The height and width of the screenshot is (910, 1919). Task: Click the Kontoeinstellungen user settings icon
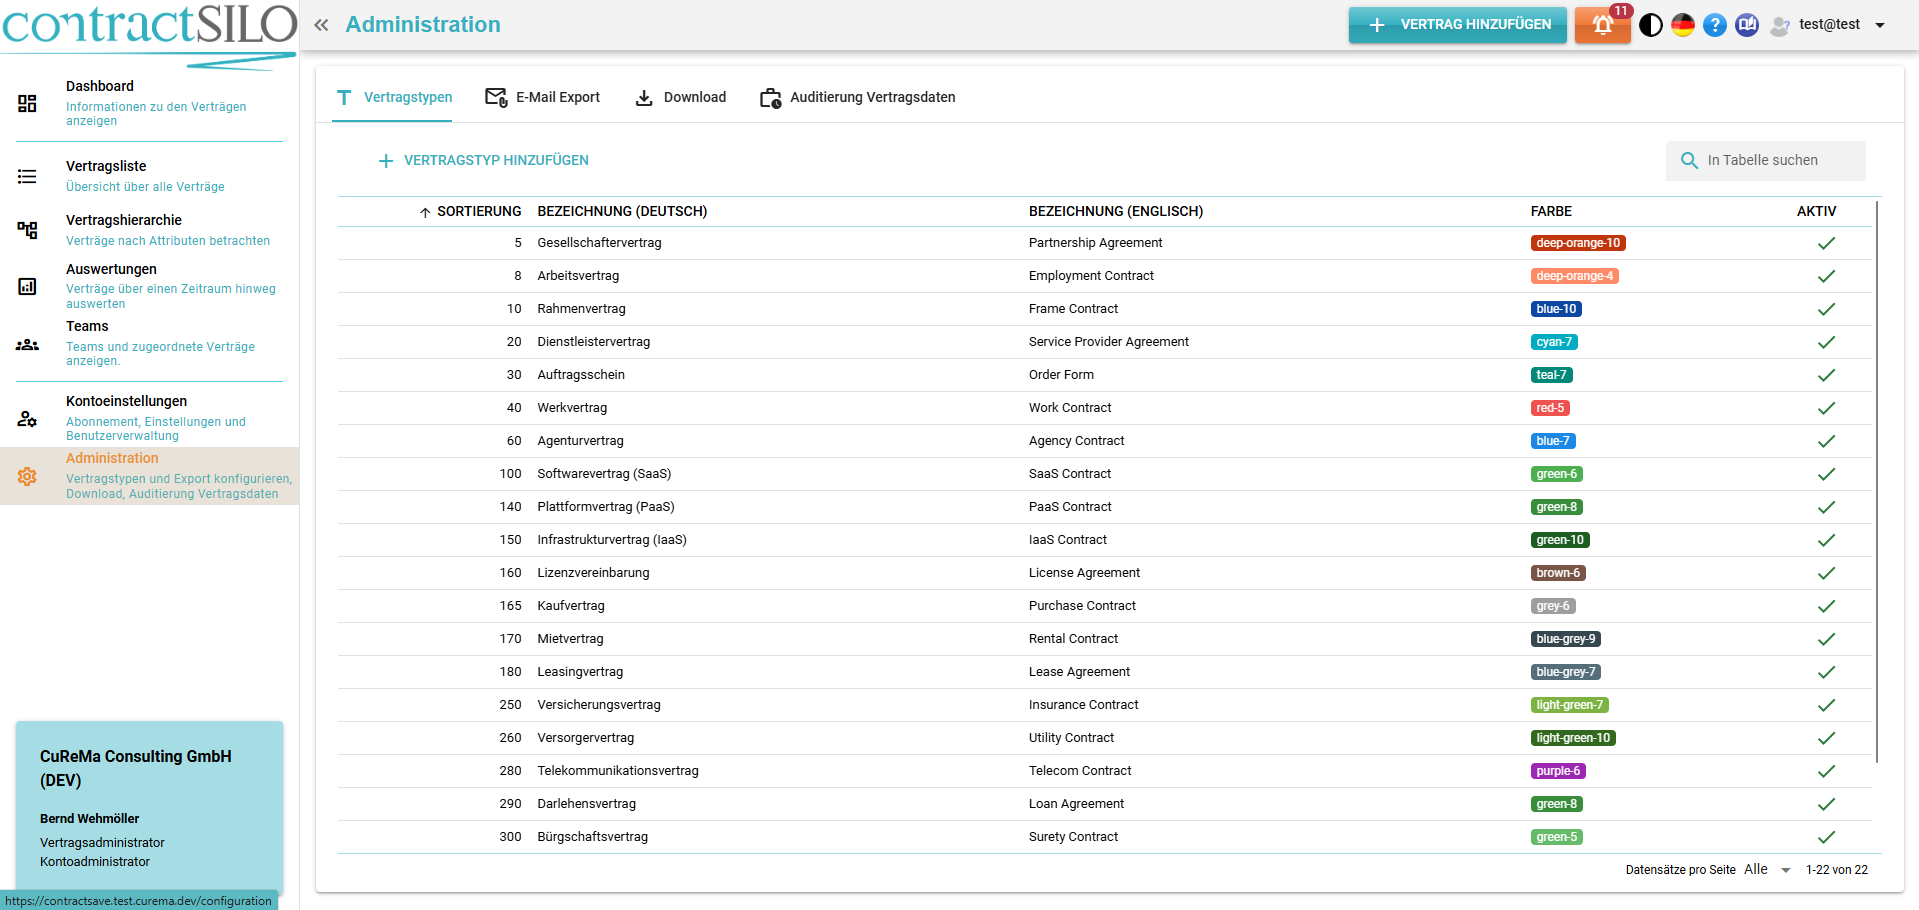(x=27, y=419)
